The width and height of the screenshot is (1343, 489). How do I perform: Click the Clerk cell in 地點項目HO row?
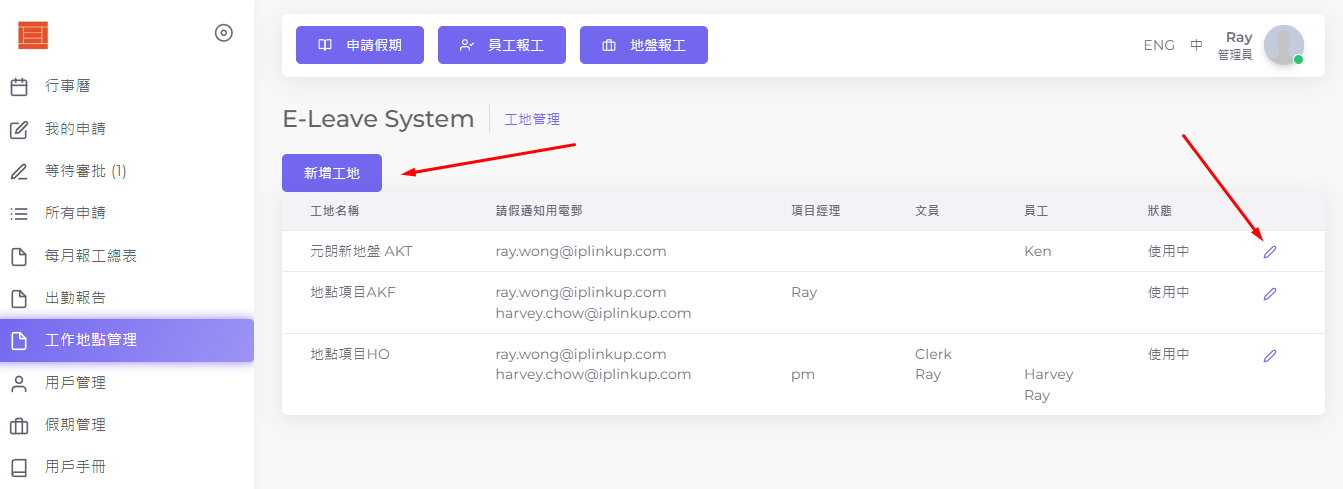933,354
